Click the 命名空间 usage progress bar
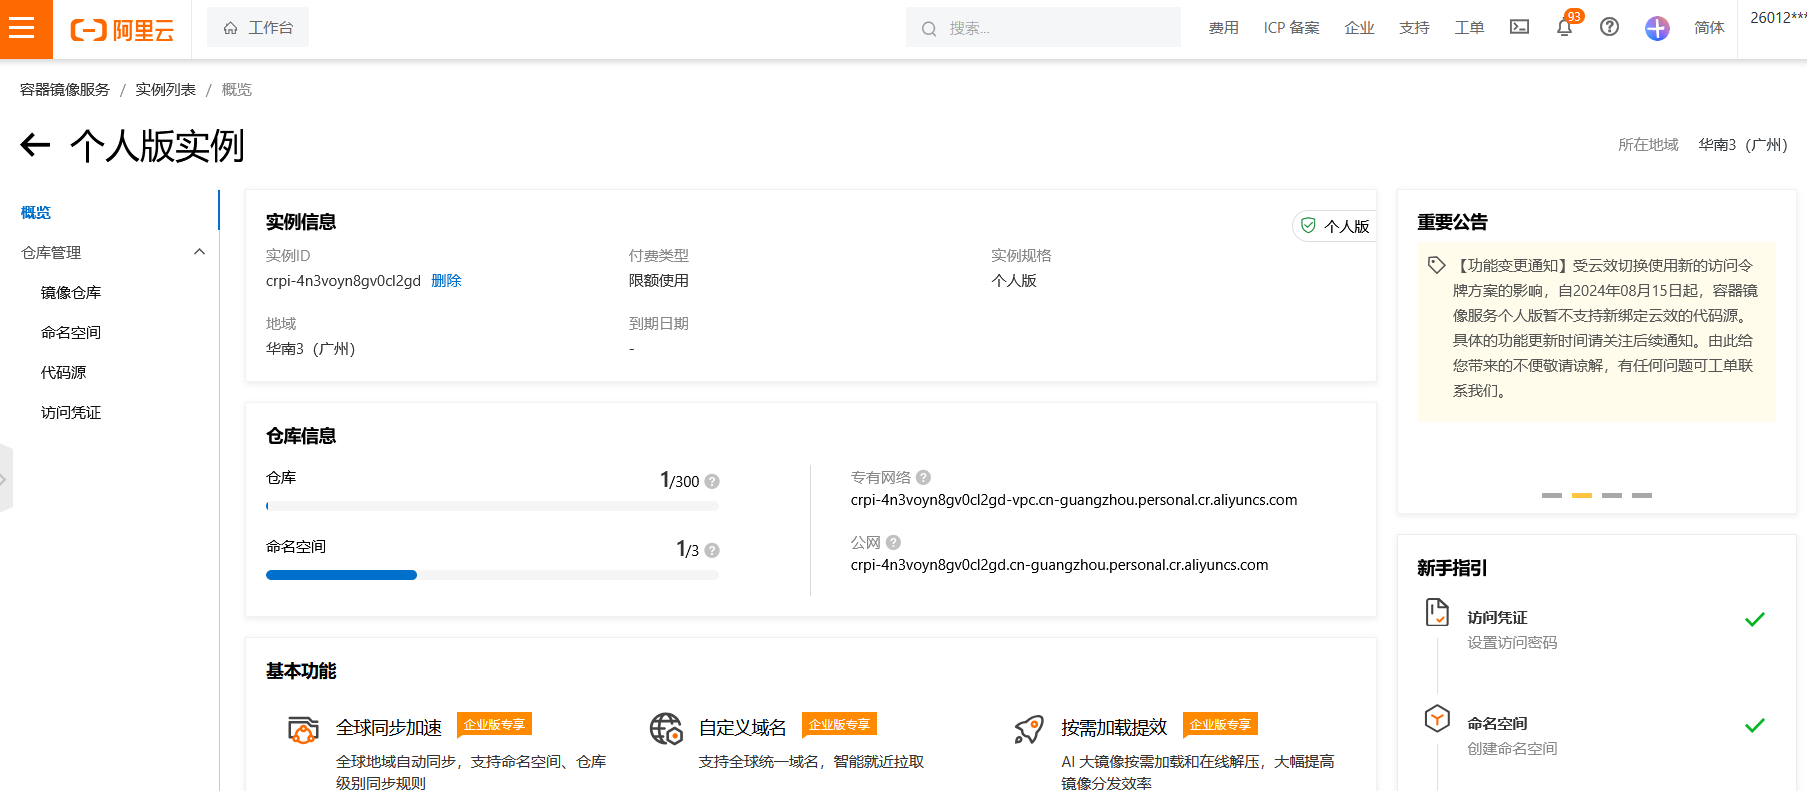This screenshot has height=791, width=1807. pos(492,575)
